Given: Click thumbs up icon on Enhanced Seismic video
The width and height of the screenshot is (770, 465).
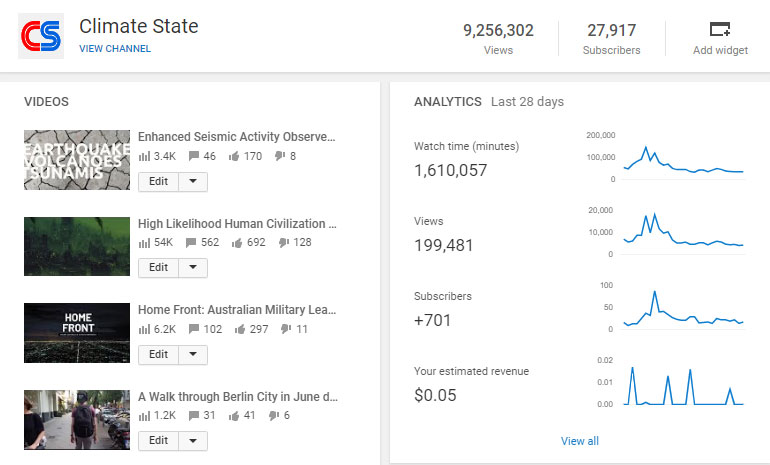Looking at the screenshot, I should point(236,157).
